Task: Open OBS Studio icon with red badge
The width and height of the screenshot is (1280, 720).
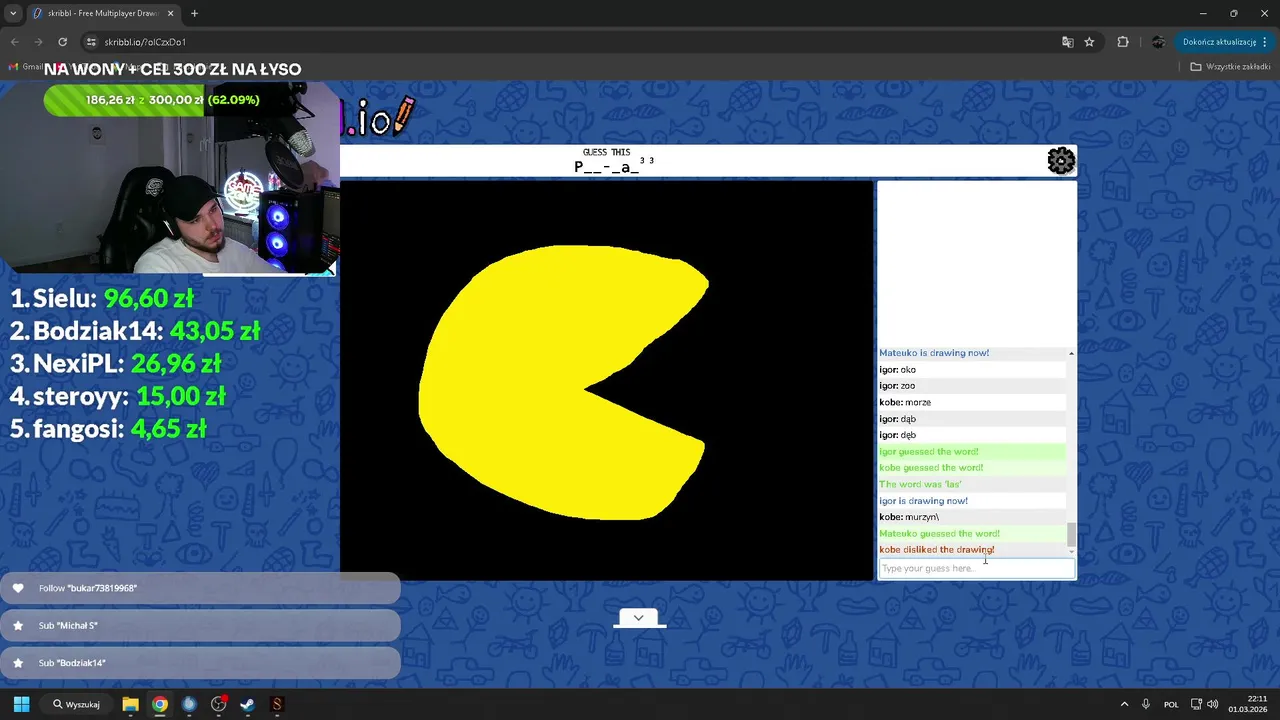Action: tap(219, 704)
